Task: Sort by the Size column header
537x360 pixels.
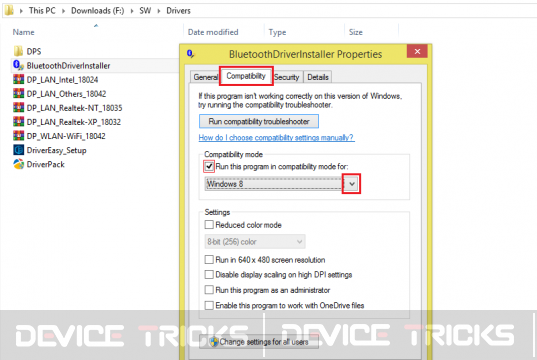Action: point(355,32)
